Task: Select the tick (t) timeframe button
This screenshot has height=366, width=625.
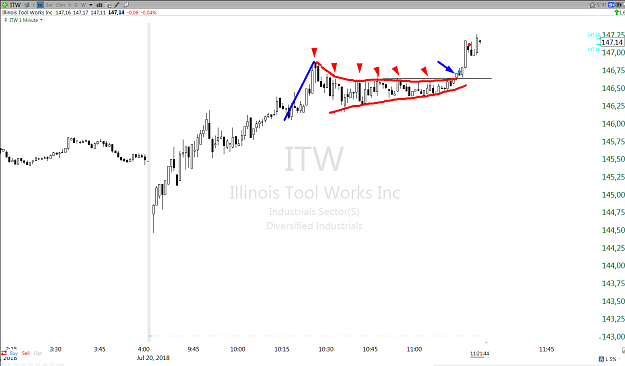Action: (33, 5)
